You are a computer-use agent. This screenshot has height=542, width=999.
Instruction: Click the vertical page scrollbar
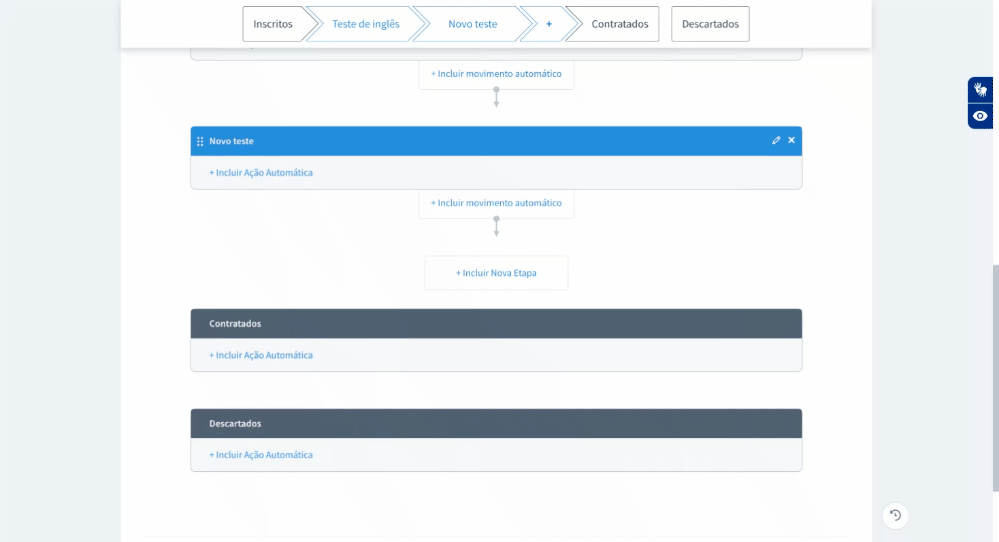995,378
